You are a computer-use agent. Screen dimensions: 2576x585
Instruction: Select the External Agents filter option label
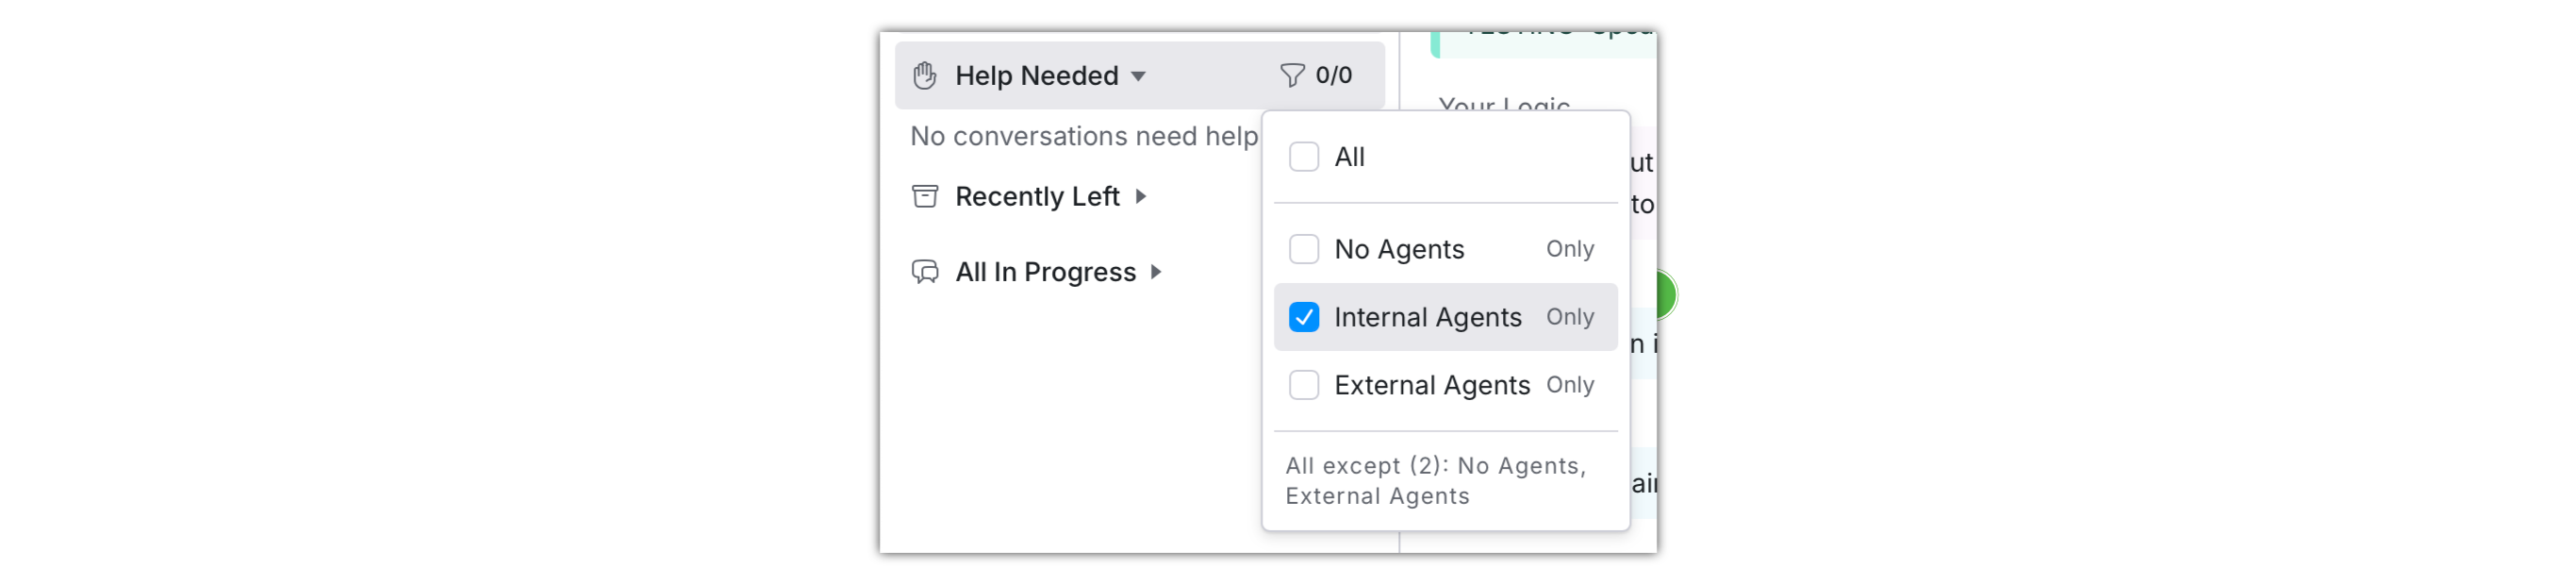coord(1431,385)
